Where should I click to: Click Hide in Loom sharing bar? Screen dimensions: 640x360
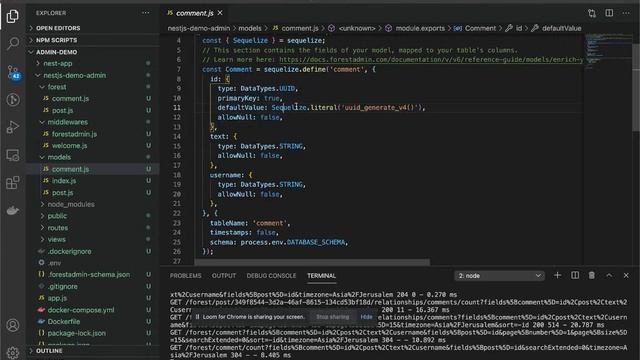366,317
